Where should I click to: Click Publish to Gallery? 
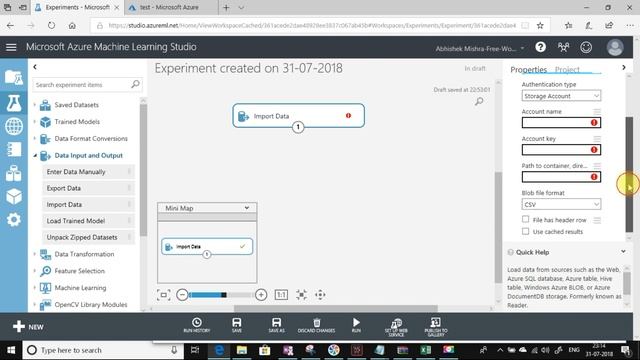(436, 327)
